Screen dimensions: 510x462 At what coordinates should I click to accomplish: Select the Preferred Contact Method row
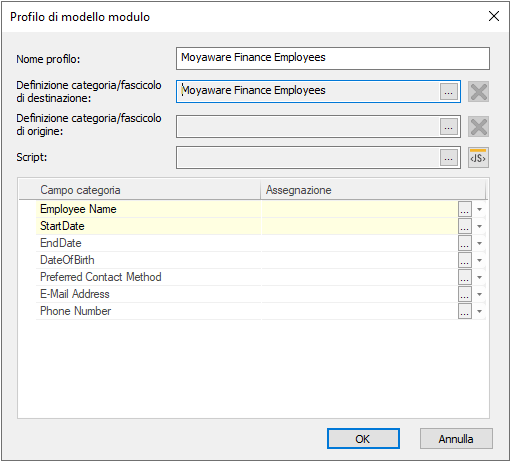[261, 277]
